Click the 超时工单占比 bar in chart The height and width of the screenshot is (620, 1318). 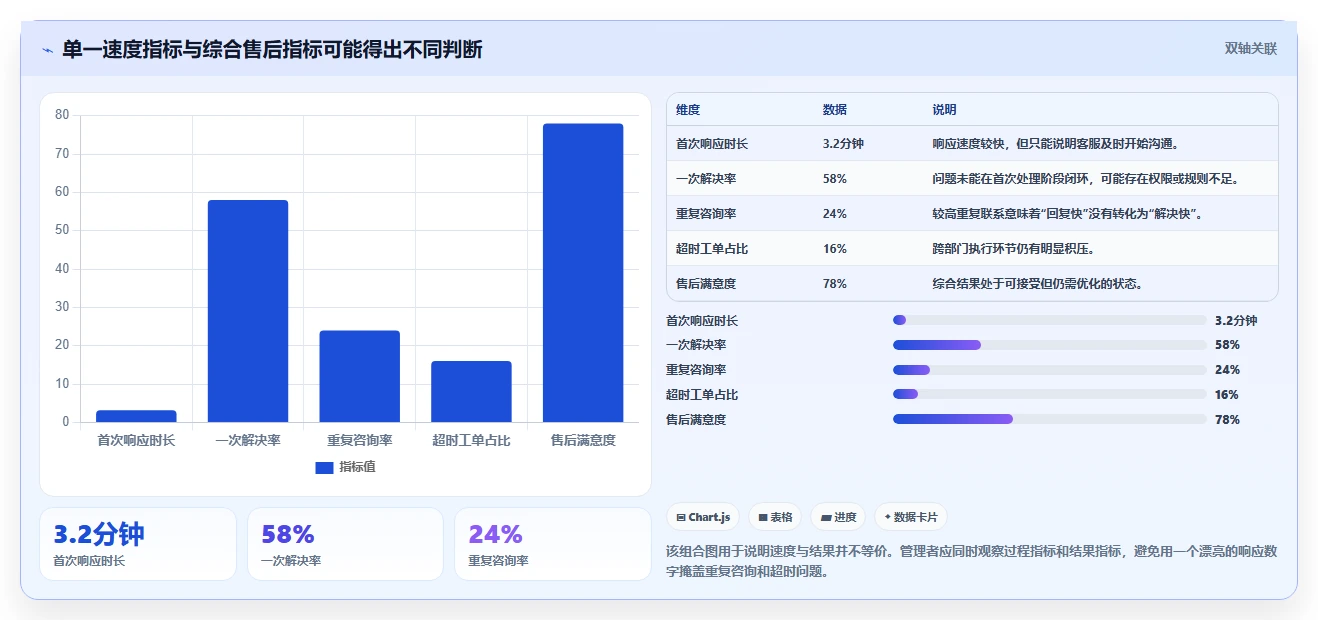471,391
